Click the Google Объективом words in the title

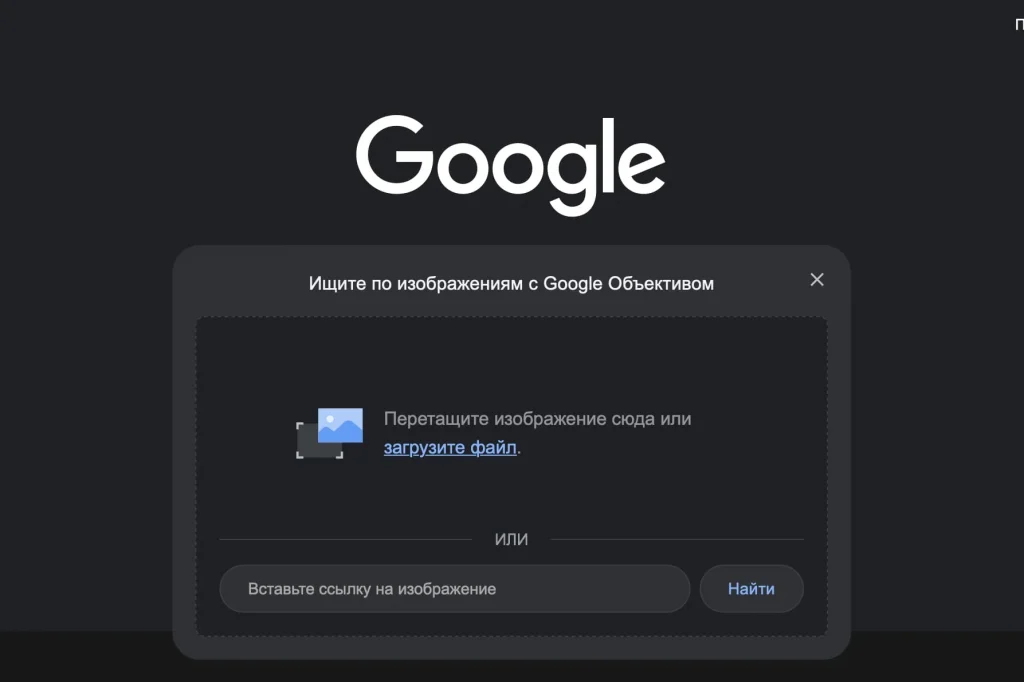[x=628, y=284]
